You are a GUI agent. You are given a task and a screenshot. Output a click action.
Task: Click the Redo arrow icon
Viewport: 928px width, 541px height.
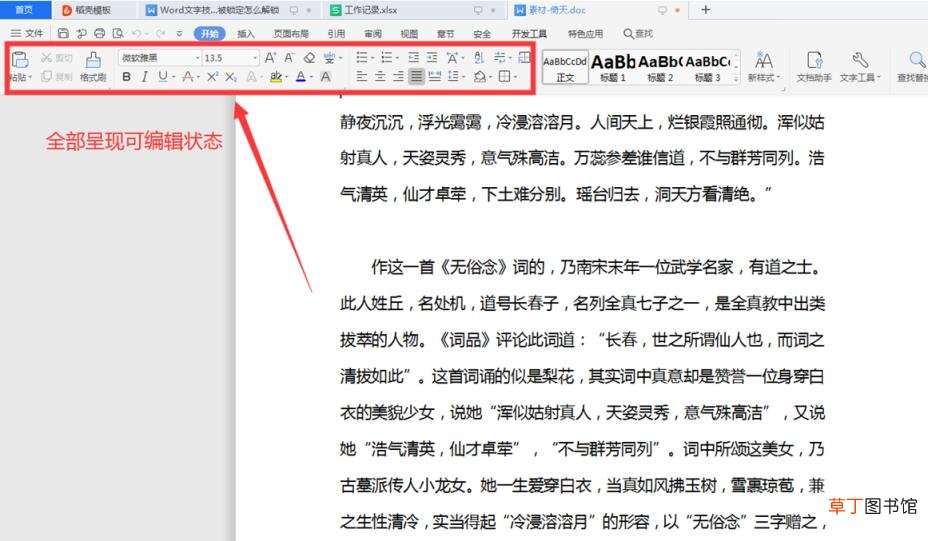(160, 33)
